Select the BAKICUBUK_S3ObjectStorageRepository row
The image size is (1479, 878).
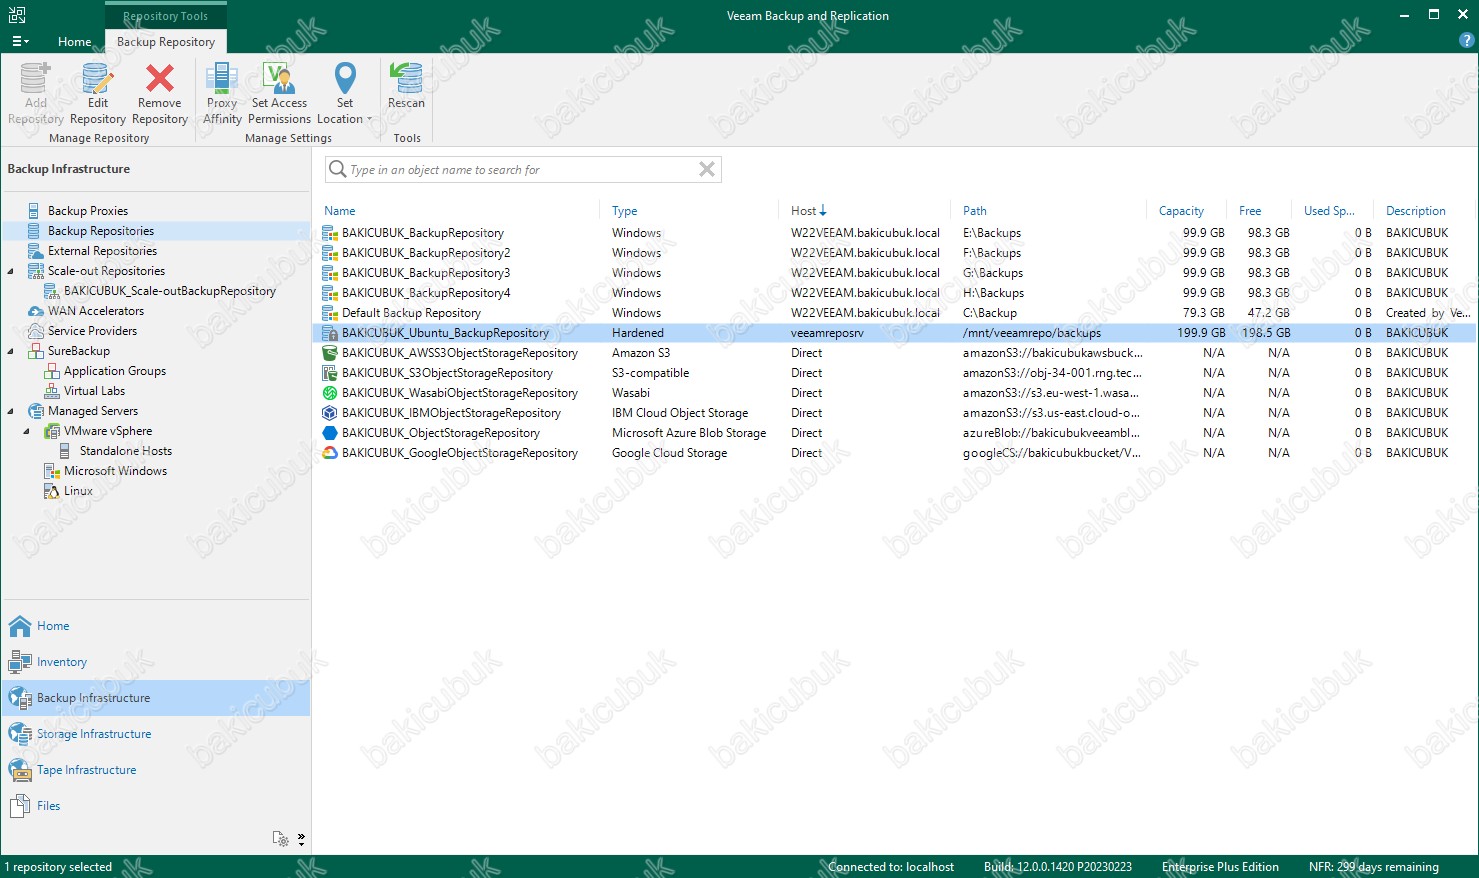895,373
